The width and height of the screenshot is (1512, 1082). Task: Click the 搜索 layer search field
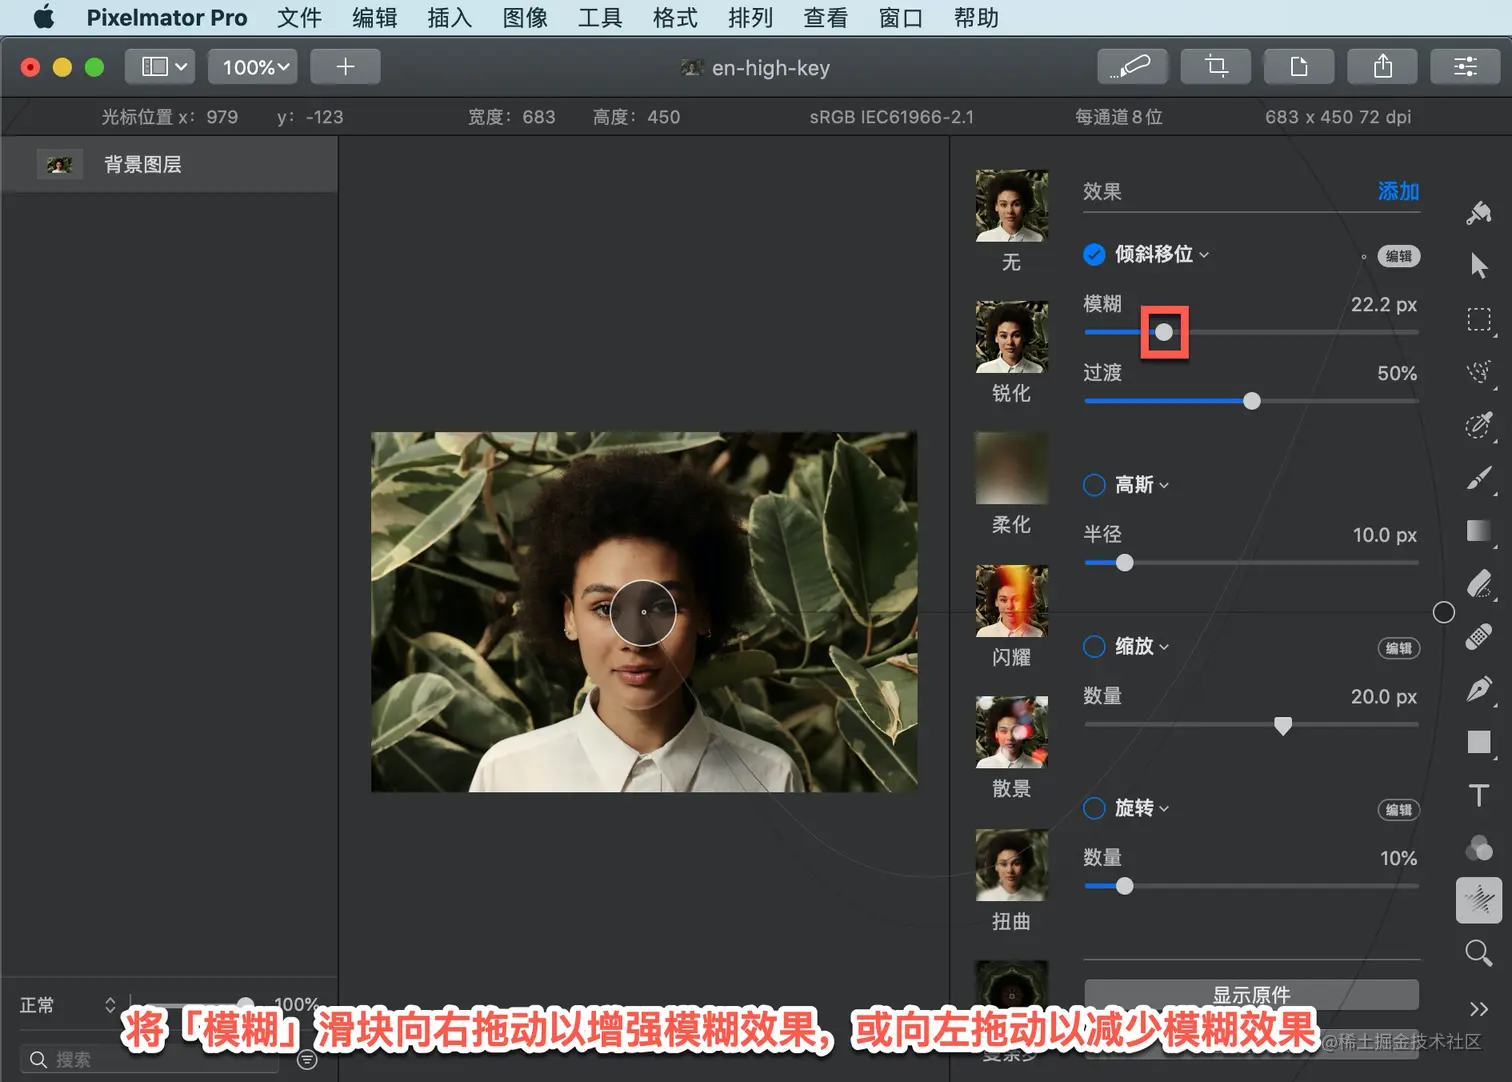(150, 1059)
